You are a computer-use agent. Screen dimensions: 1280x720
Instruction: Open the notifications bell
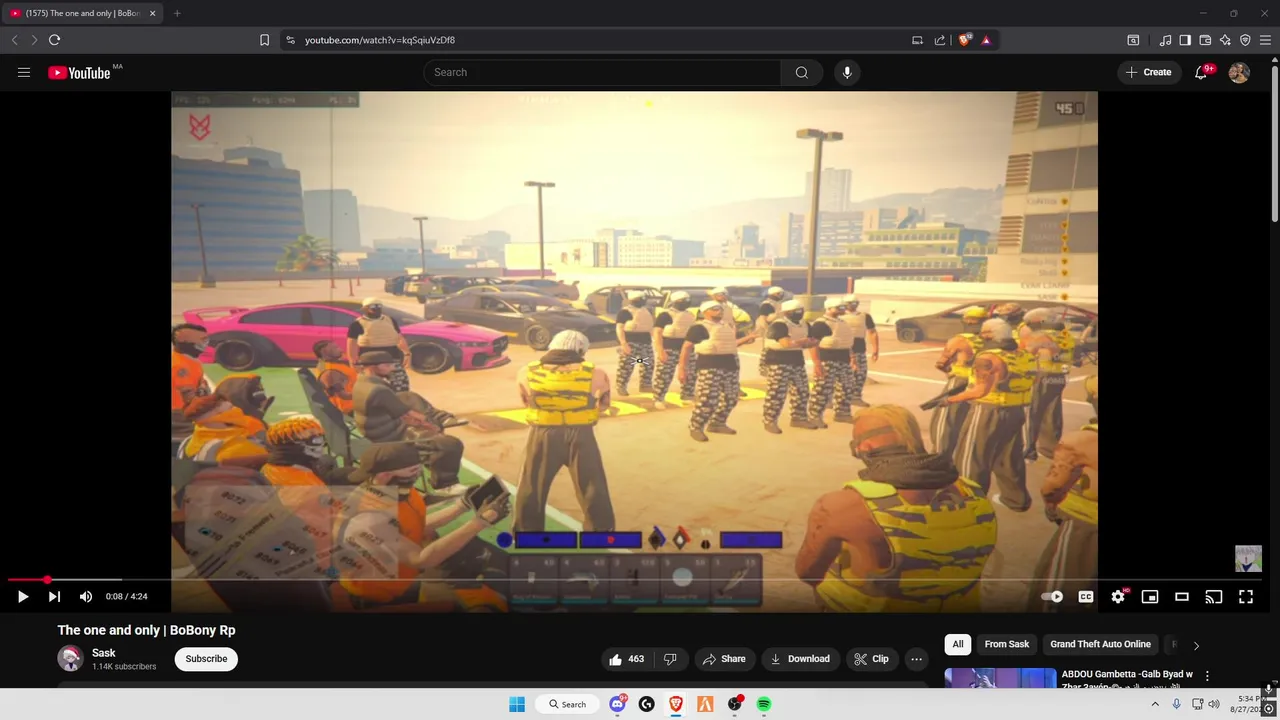coord(1201,72)
